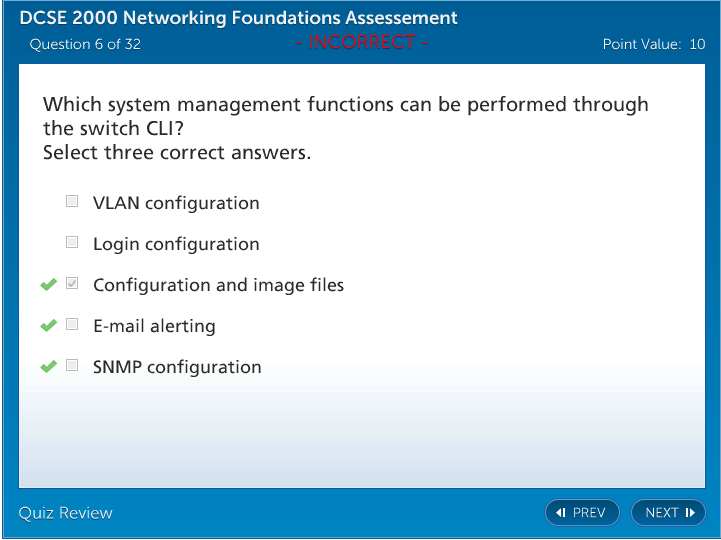
Task: Select the Point Value: 10 text
Action: [x=654, y=44]
